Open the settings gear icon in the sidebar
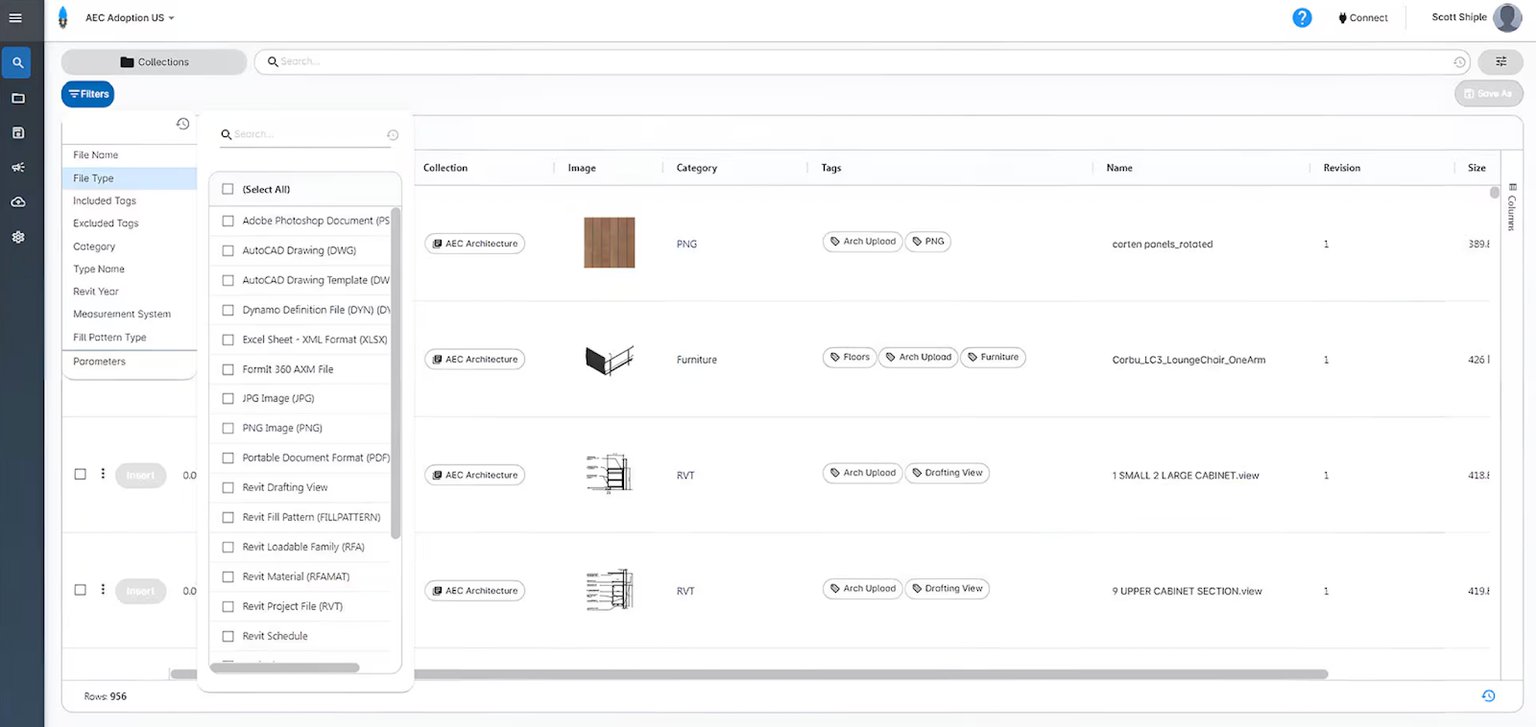1536x727 pixels. [16, 236]
